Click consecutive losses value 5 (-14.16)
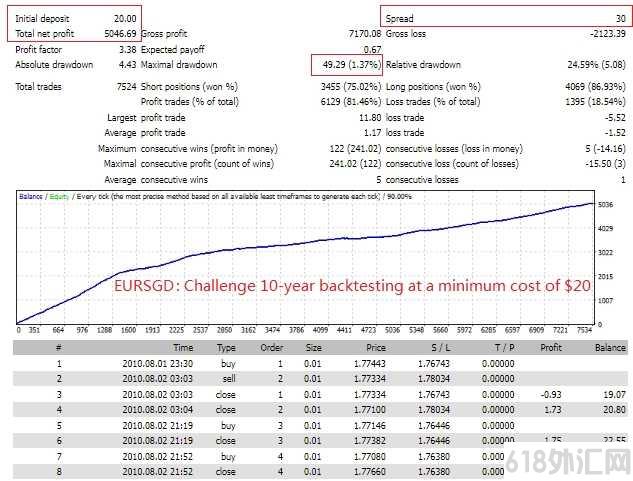633x481 pixels. tap(606, 149)
